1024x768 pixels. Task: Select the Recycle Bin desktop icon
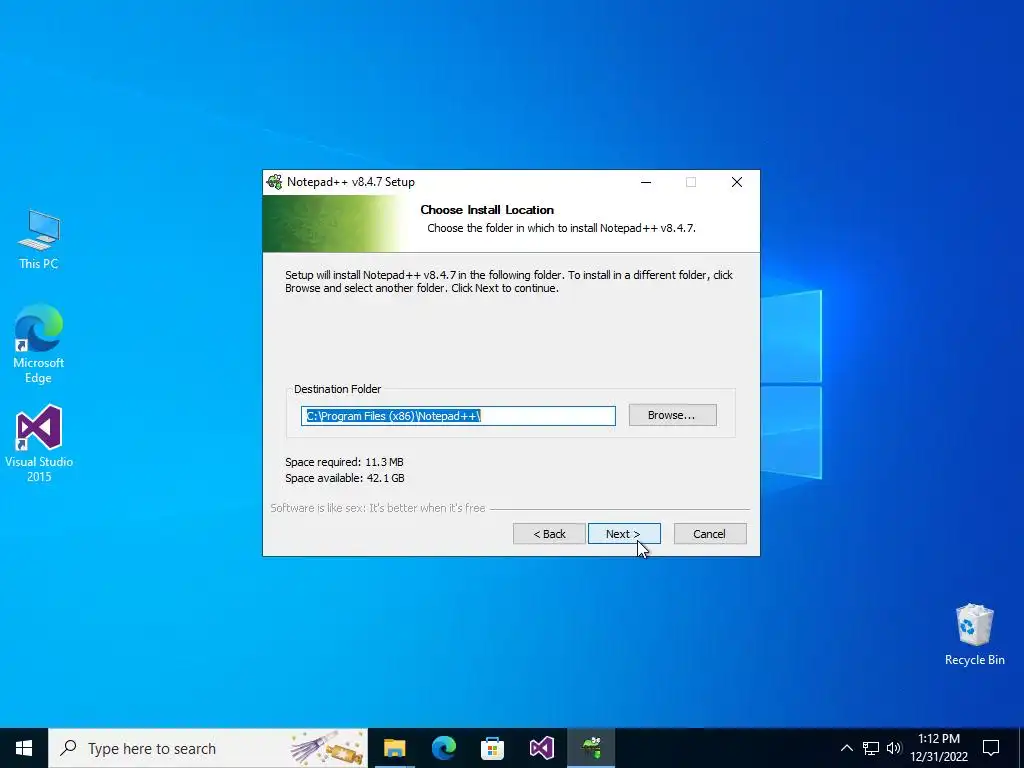click(974, 635)
